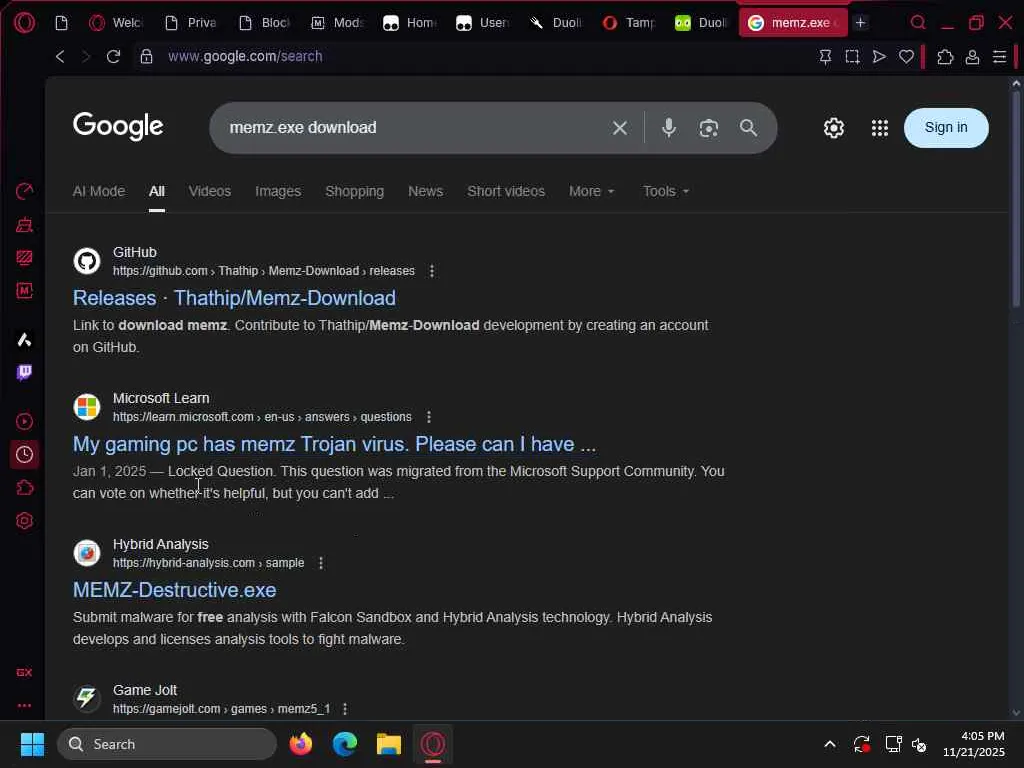The width and height of the screenshot is (1024, 768).
Task: Click the site lock icon
Action: coord(146,57)
